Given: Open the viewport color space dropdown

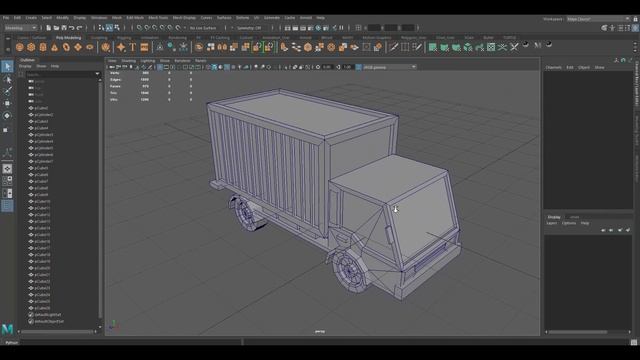Looking at the screenshot, I should (x=389, y=67).
